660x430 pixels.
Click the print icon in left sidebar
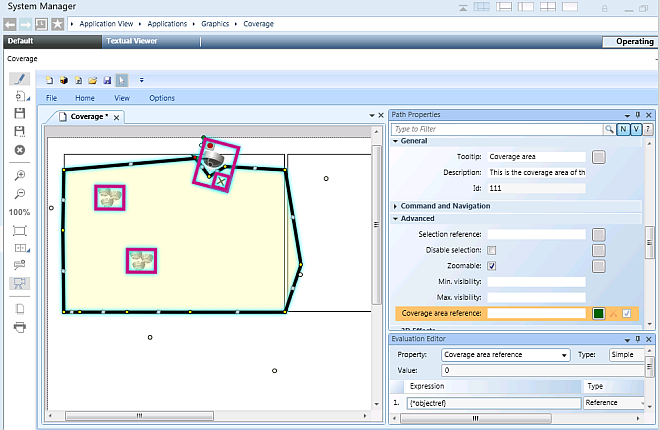pos(19,327)
